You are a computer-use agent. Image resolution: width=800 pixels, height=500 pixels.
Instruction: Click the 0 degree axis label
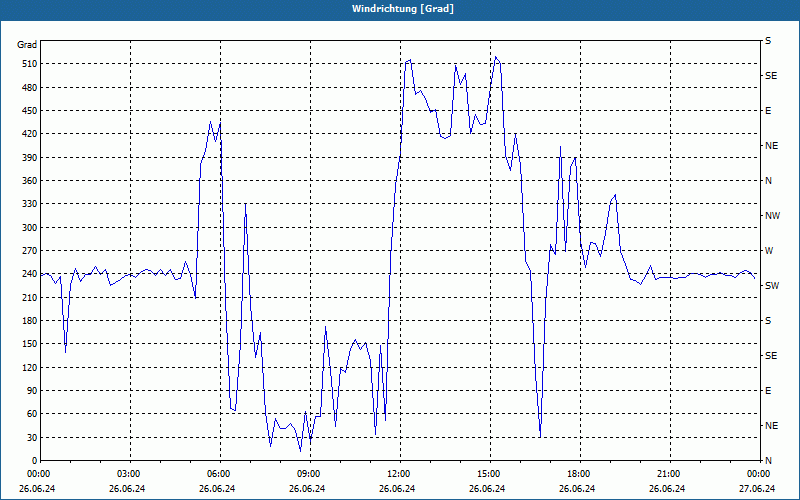point(34,461)
